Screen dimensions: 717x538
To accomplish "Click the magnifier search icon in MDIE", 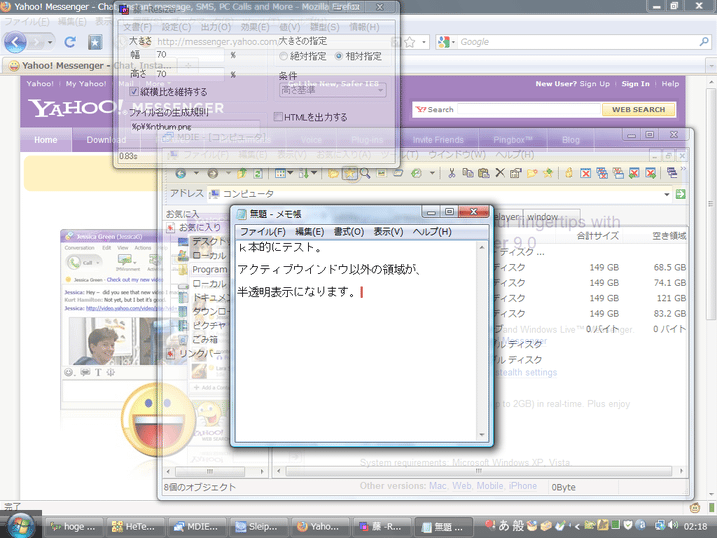I will click(365, 173).
